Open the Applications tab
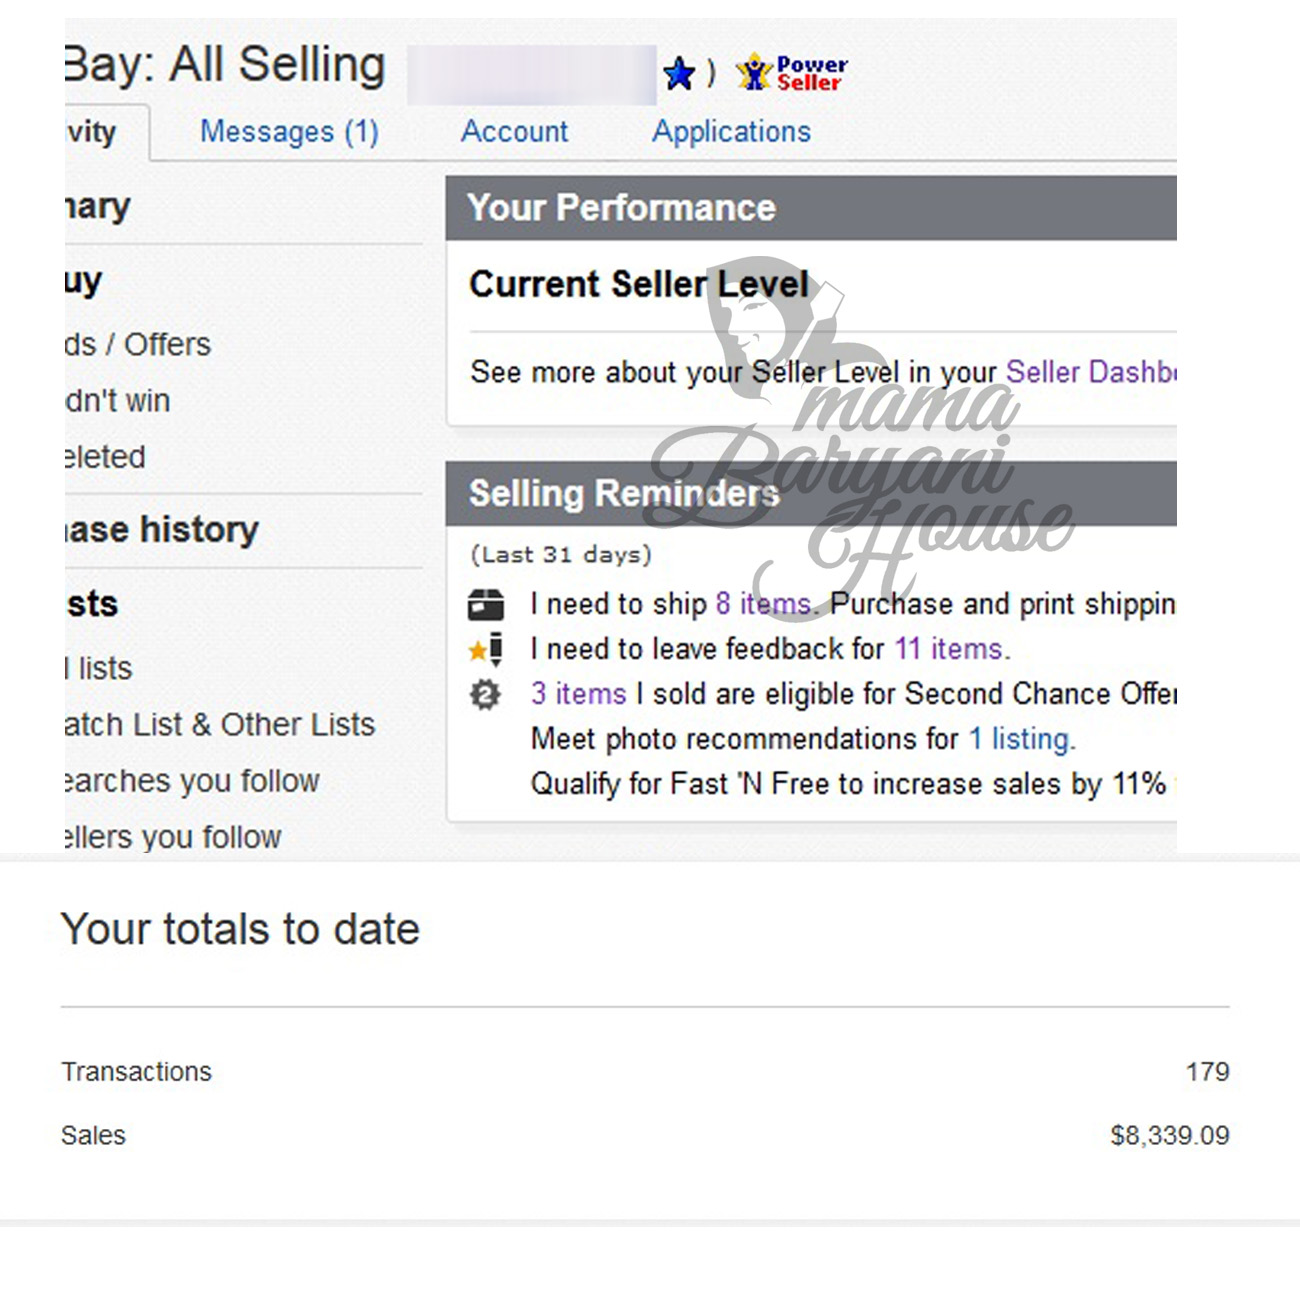 tap(731, 132)
